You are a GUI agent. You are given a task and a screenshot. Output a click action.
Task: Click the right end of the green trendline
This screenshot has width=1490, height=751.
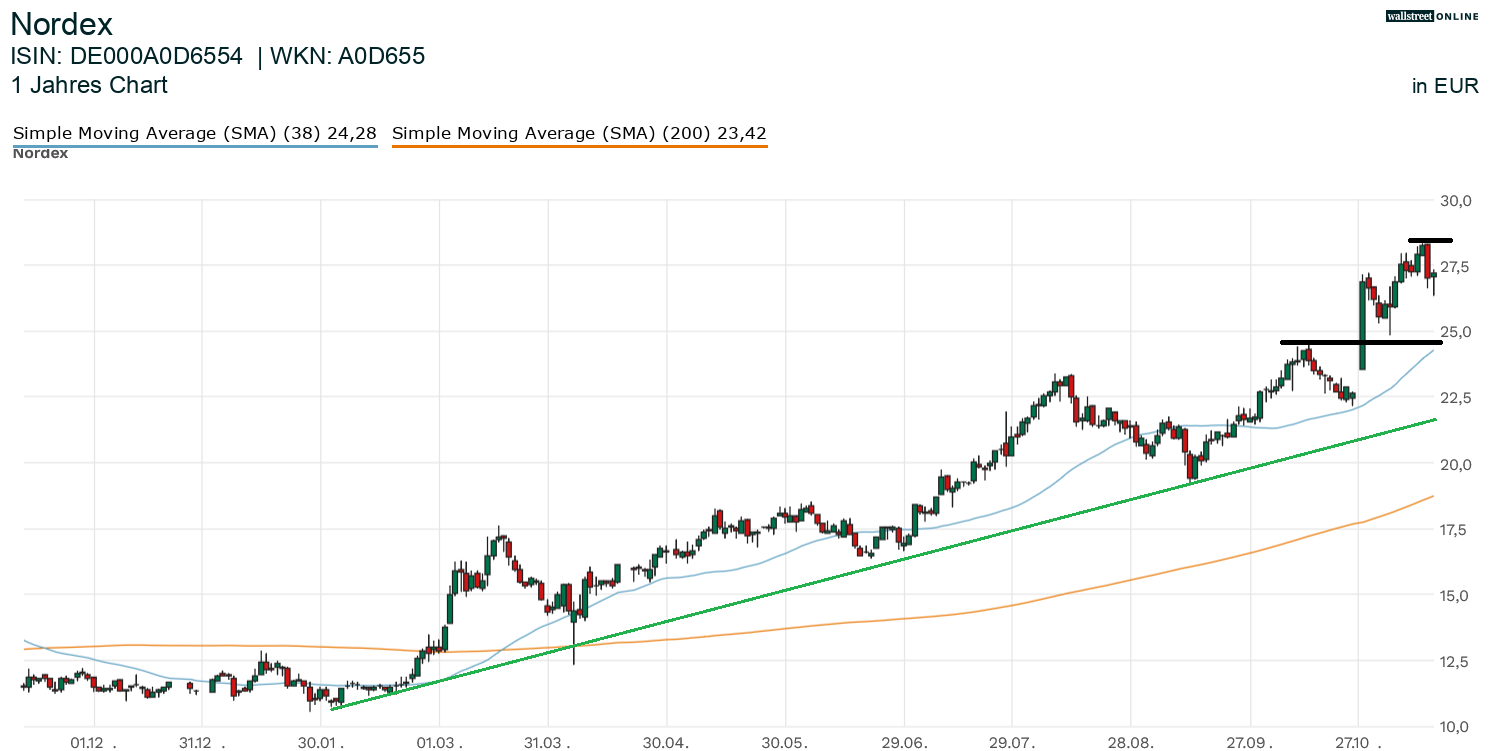pyautogui.click(x=1434, y=420)
